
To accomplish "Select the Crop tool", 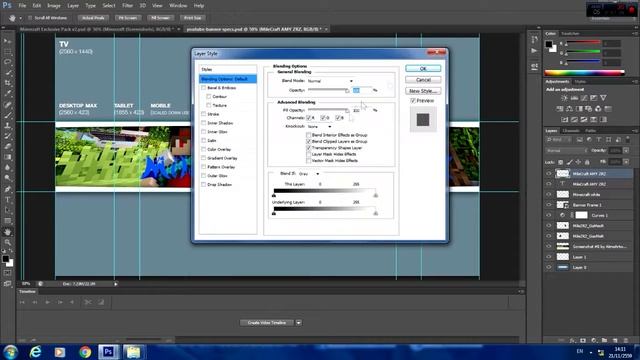I will 7,83.
